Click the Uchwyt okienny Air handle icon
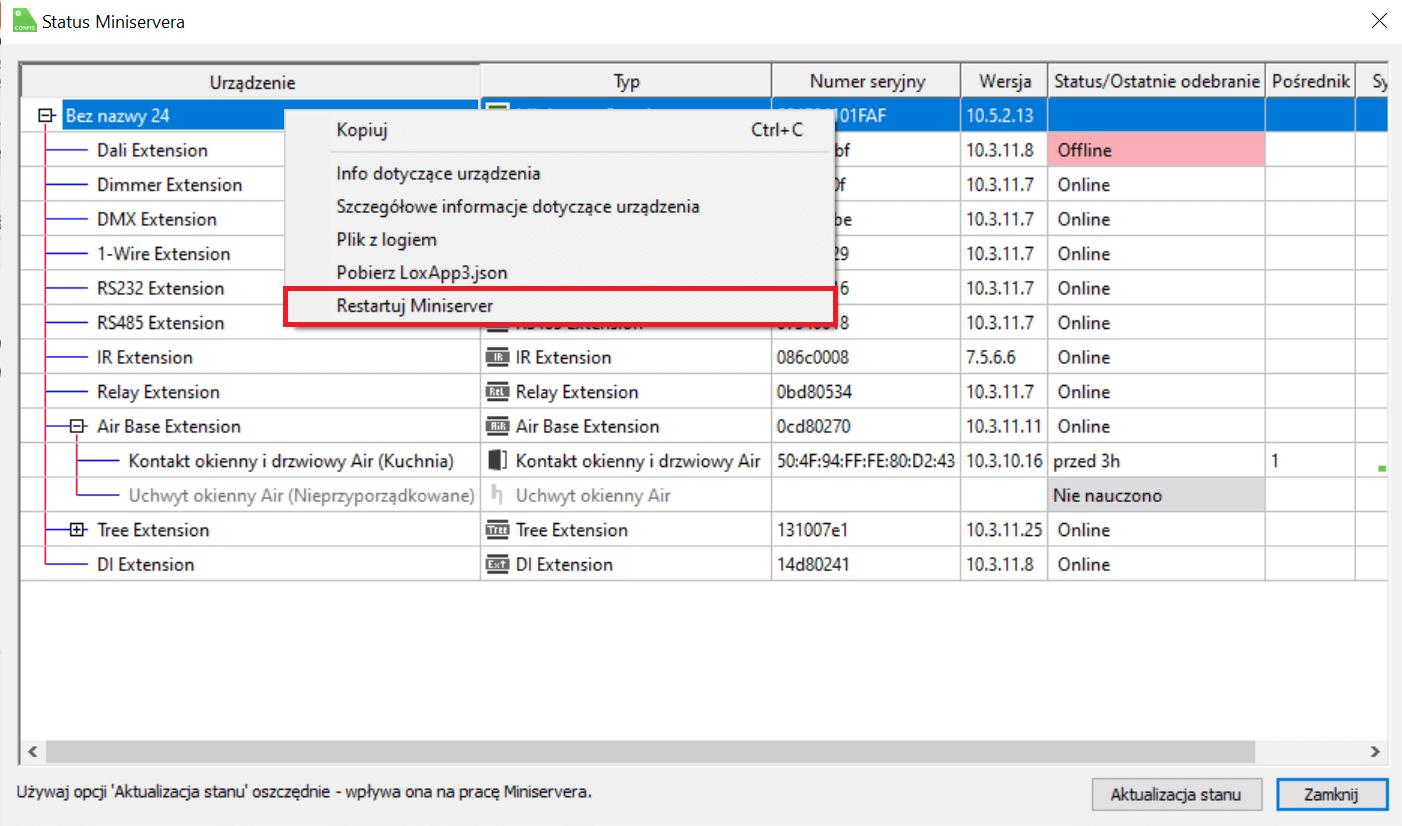 pos(497,496)
